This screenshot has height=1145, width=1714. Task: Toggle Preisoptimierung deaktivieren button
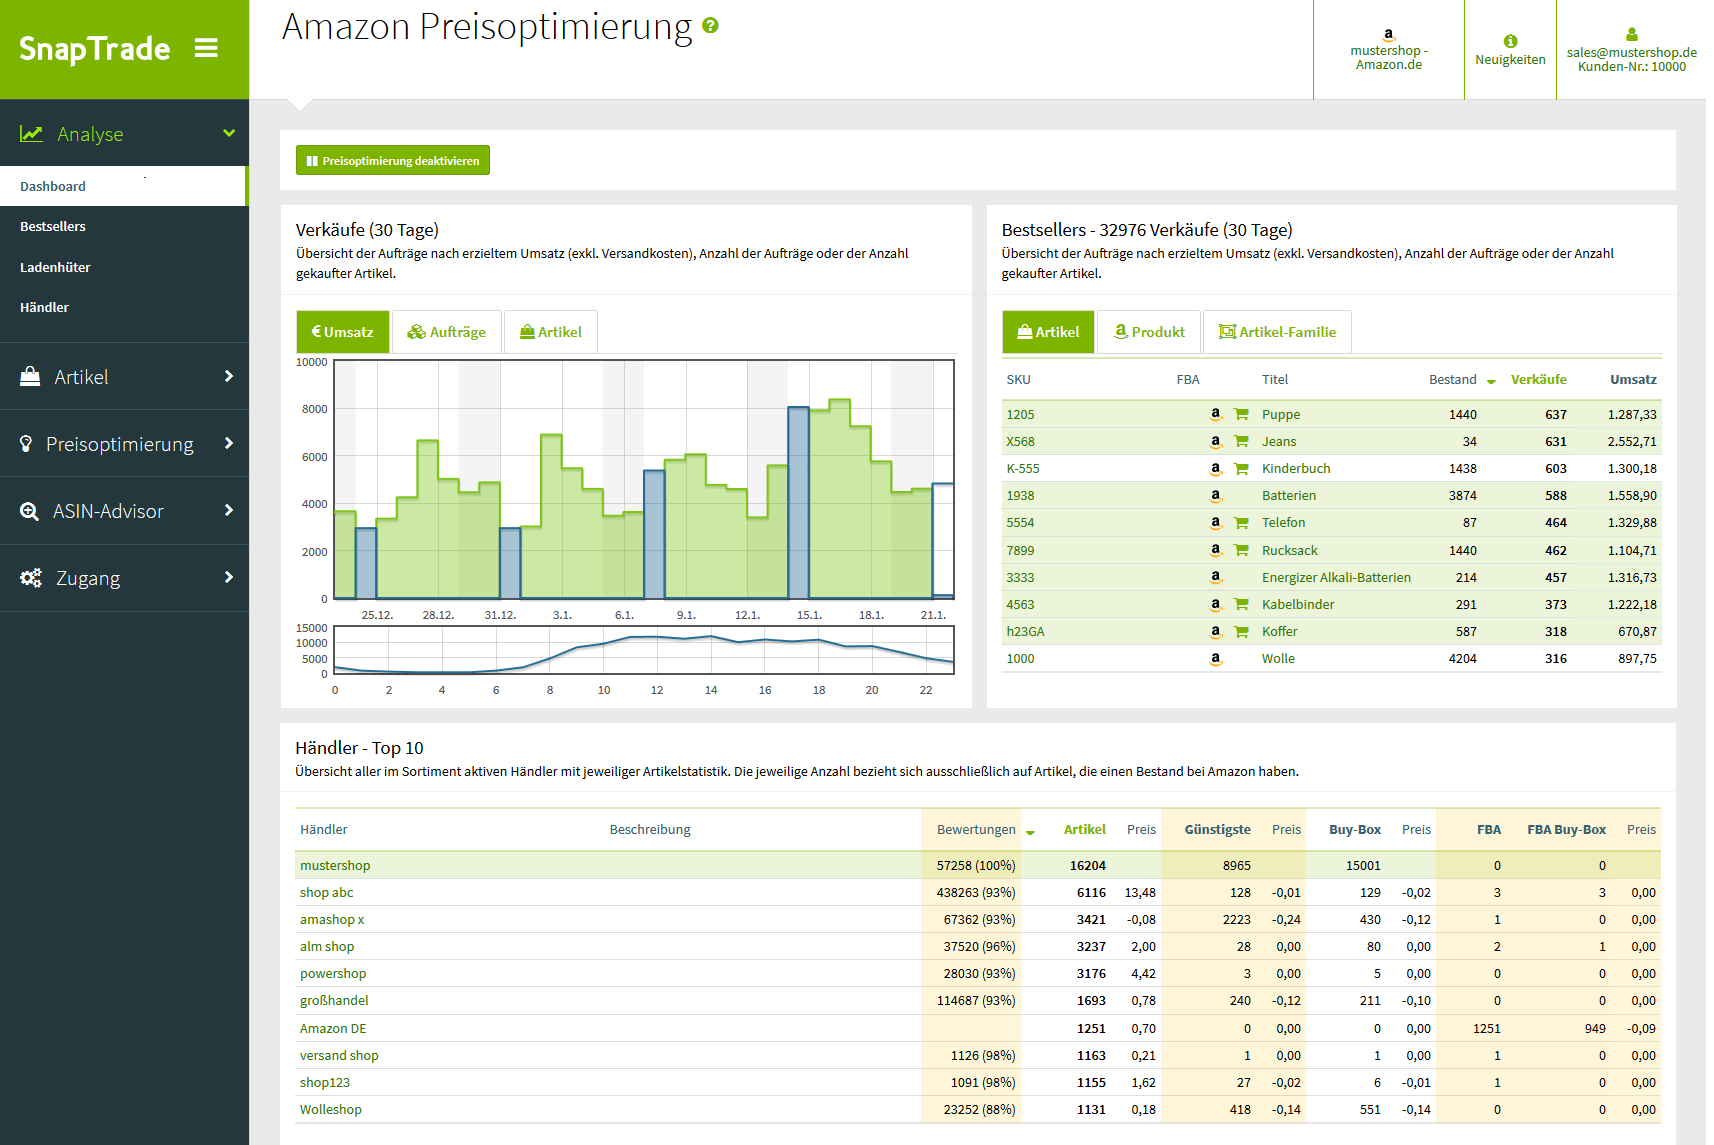pos(392,161)
